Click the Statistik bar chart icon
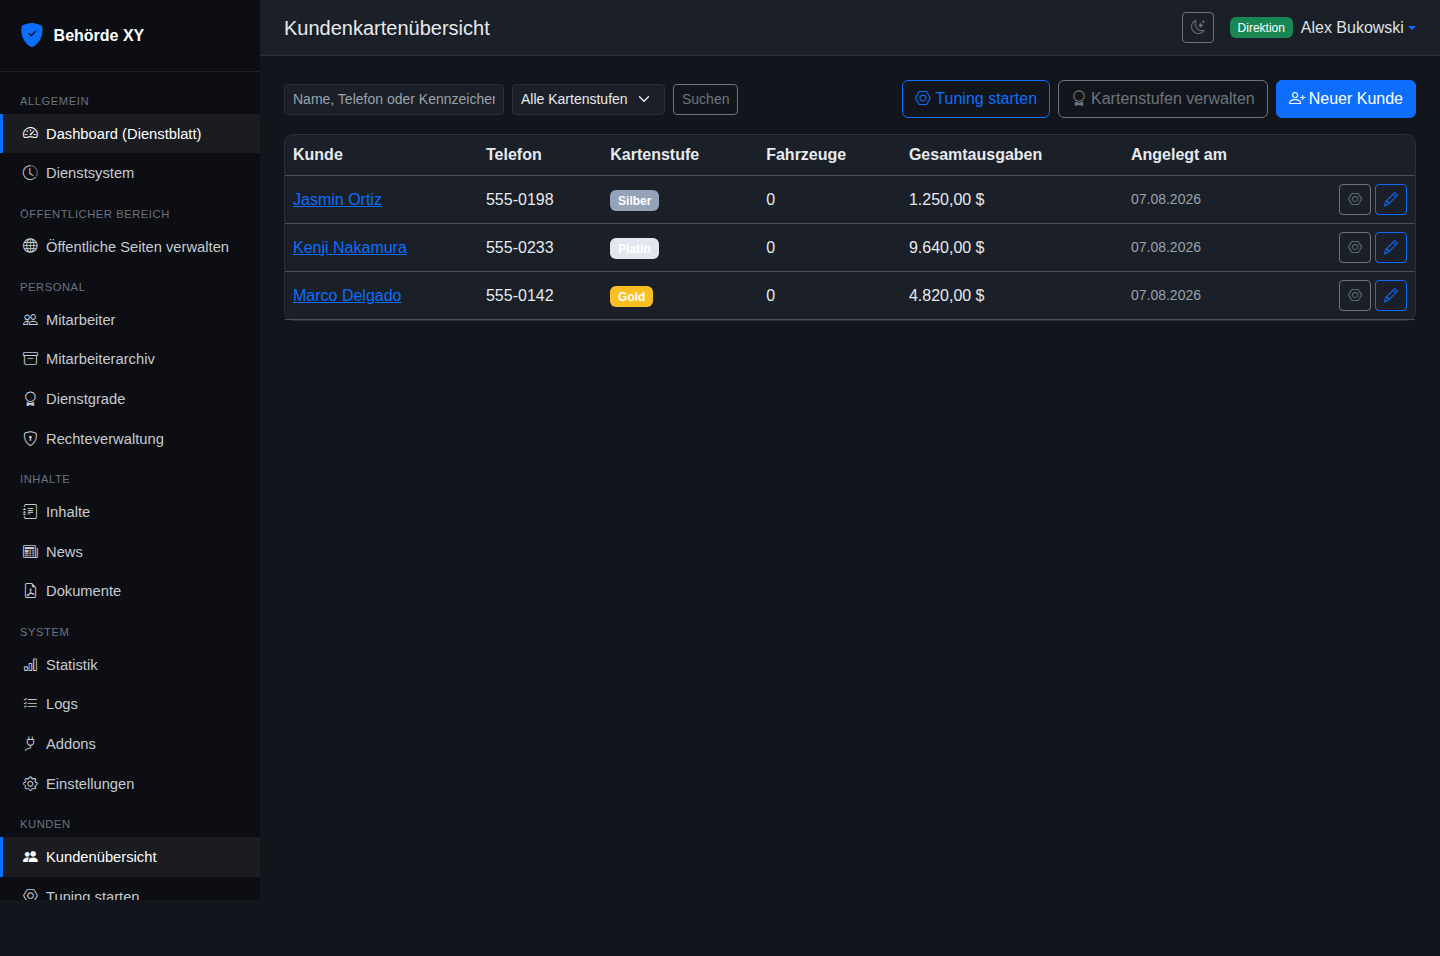Image resolution: width=1440 pixels, height=956 pixels. [30, 665]
